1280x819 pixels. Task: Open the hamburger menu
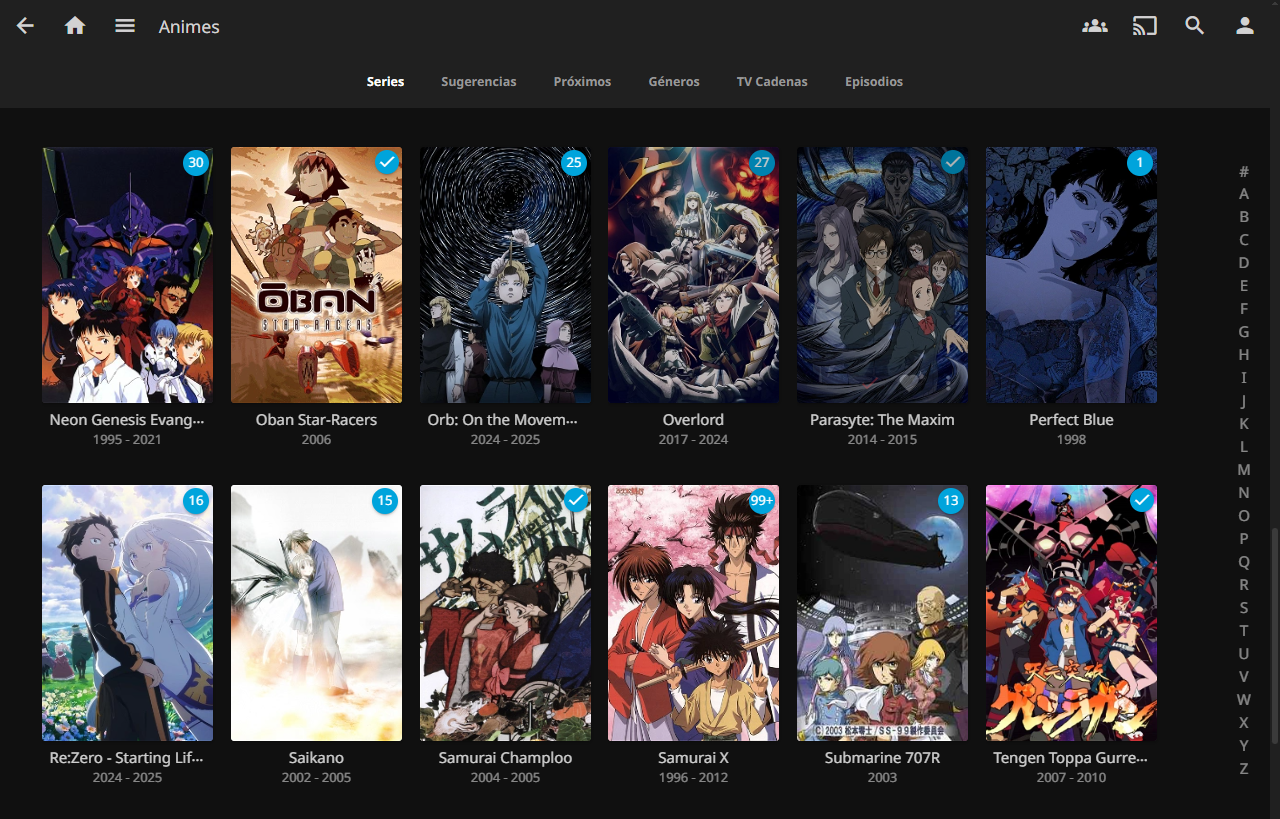(125, 26)
